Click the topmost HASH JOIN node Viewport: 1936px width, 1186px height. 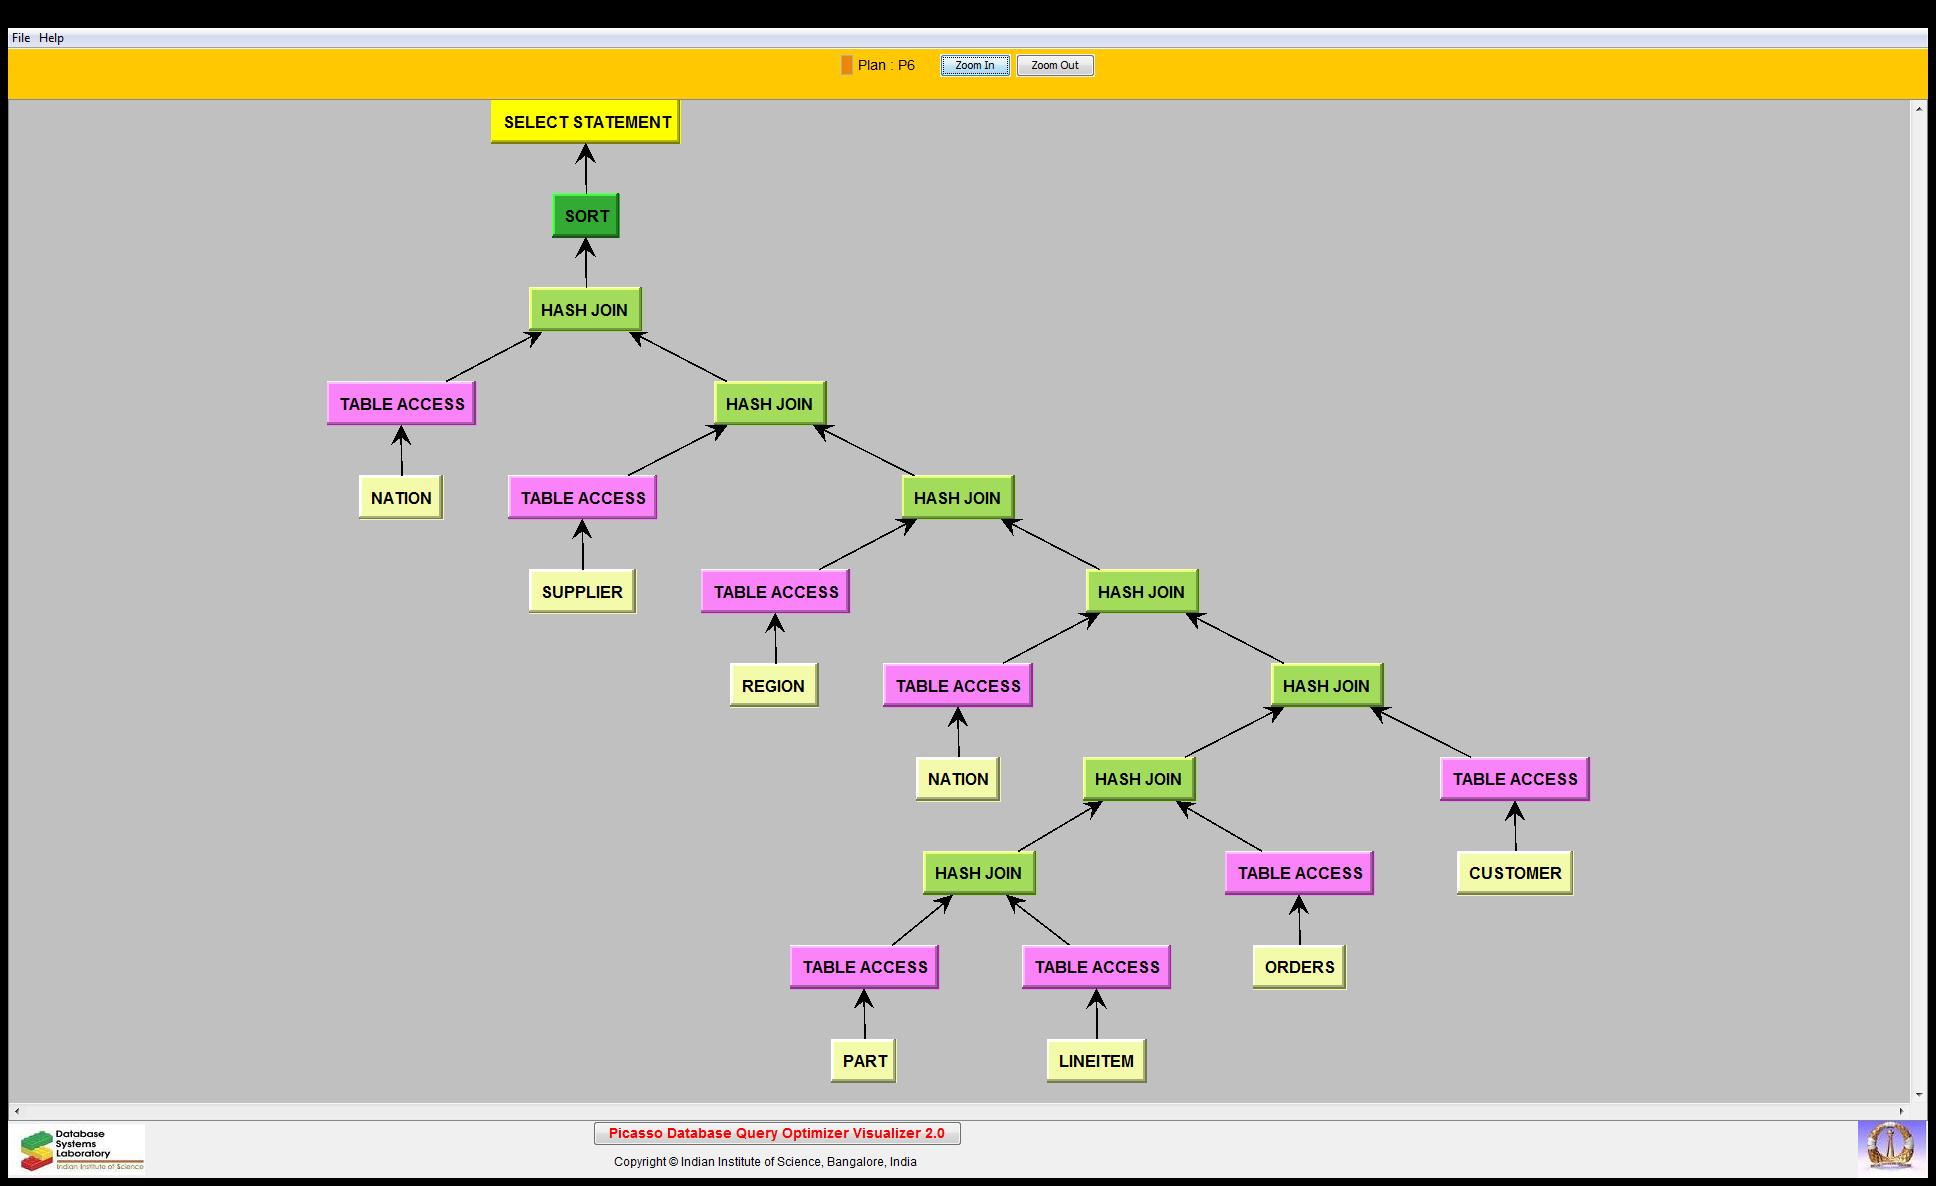point(585,310)
